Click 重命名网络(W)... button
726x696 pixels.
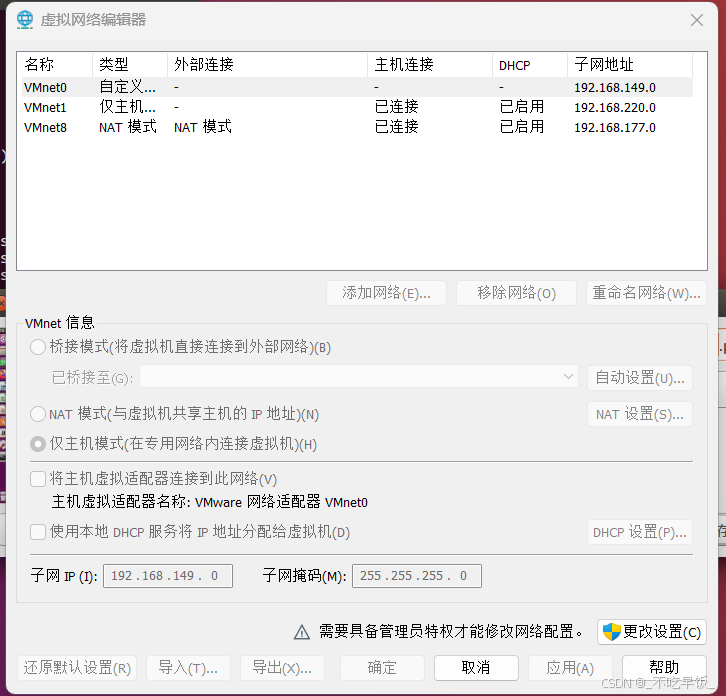[x=646, y=293]
